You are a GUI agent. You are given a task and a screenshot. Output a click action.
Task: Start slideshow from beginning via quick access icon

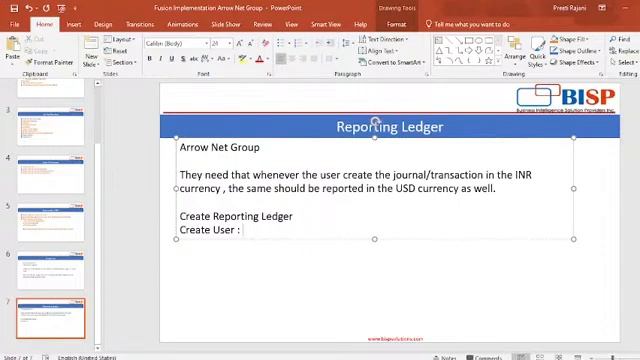(x=61, y=8)
